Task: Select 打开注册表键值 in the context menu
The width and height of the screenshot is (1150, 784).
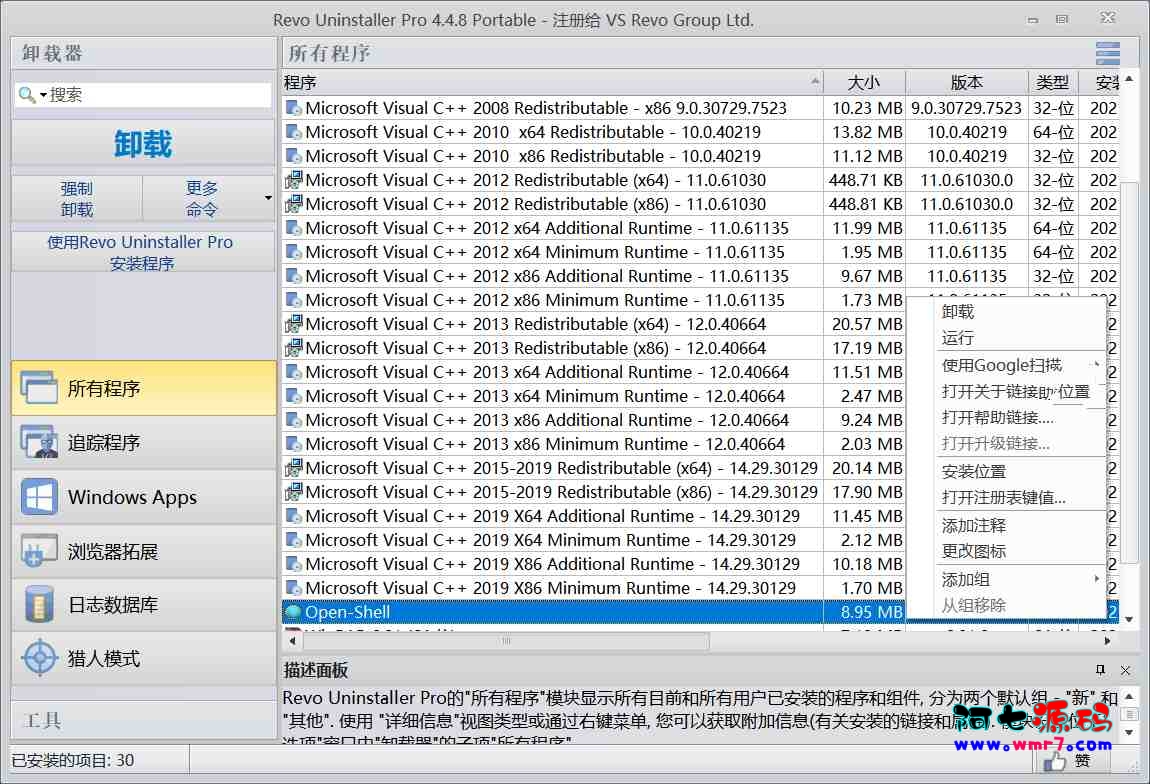Action: pos(1003,497)
